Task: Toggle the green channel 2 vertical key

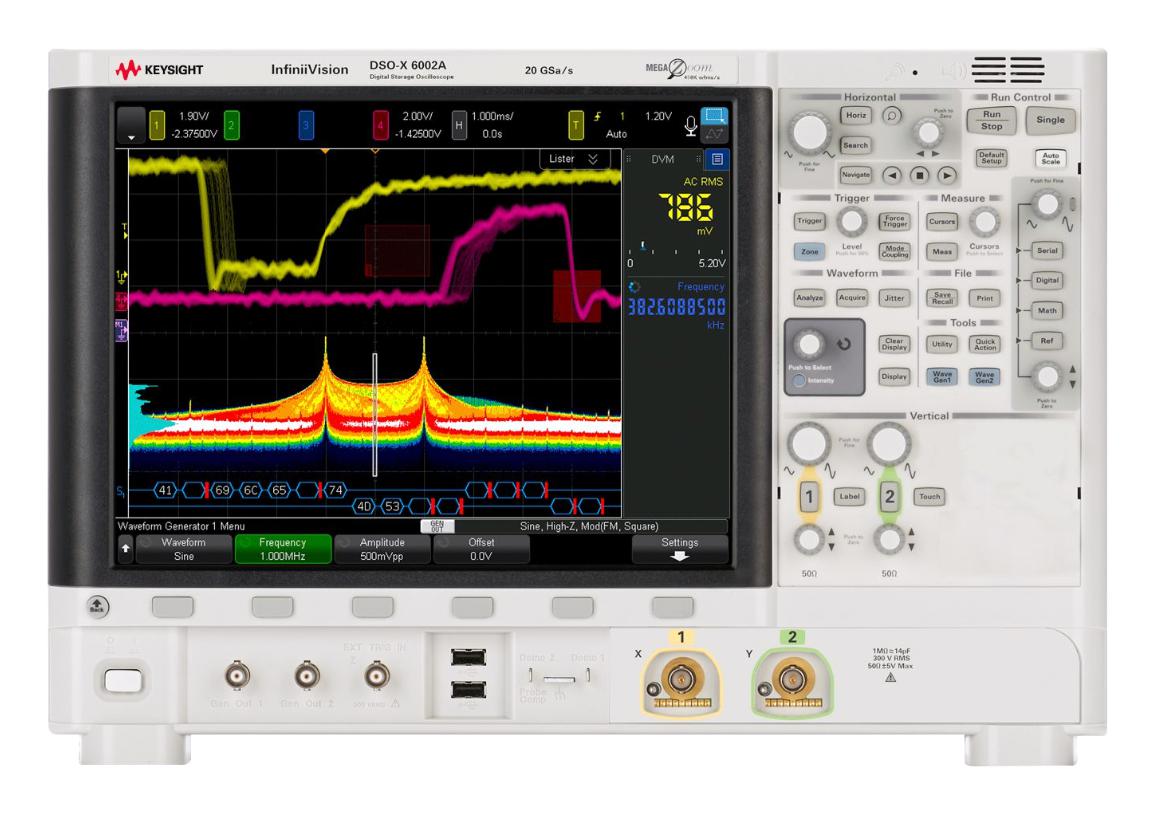Action: tap(889, 497)
